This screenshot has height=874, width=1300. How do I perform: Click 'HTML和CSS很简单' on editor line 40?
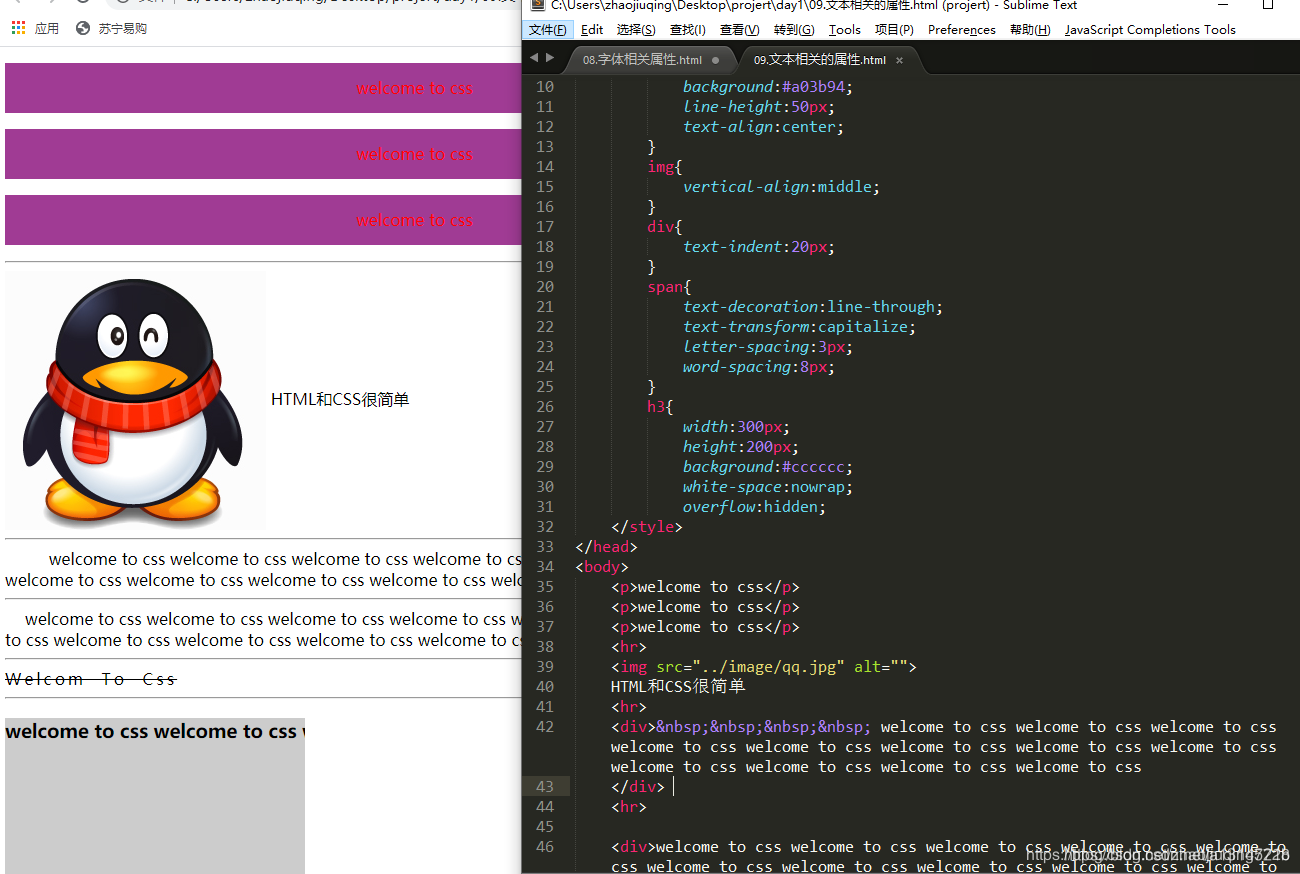point(678,687)
